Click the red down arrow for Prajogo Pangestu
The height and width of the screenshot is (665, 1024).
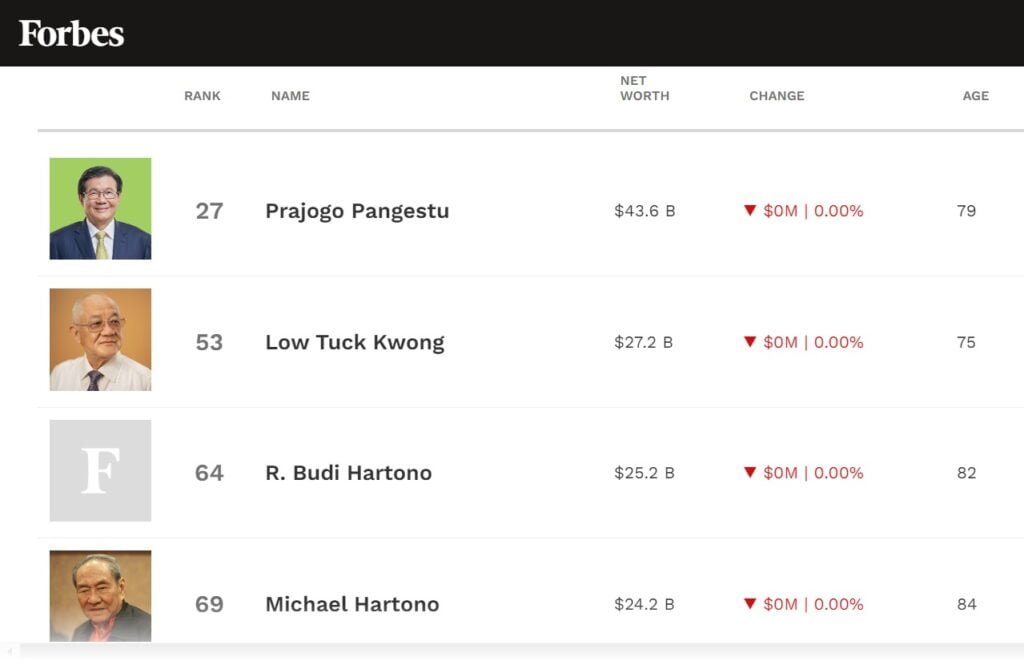(749, 211)
